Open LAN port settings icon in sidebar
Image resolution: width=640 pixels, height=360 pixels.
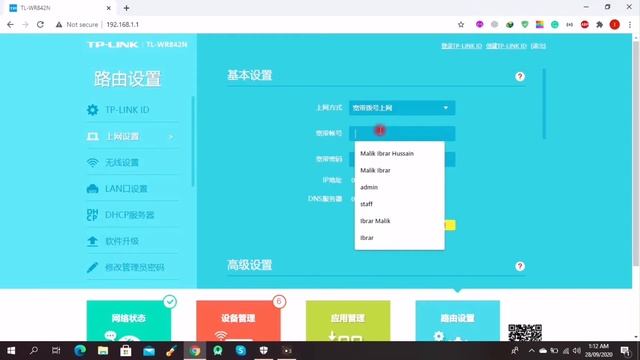(93, 189)
